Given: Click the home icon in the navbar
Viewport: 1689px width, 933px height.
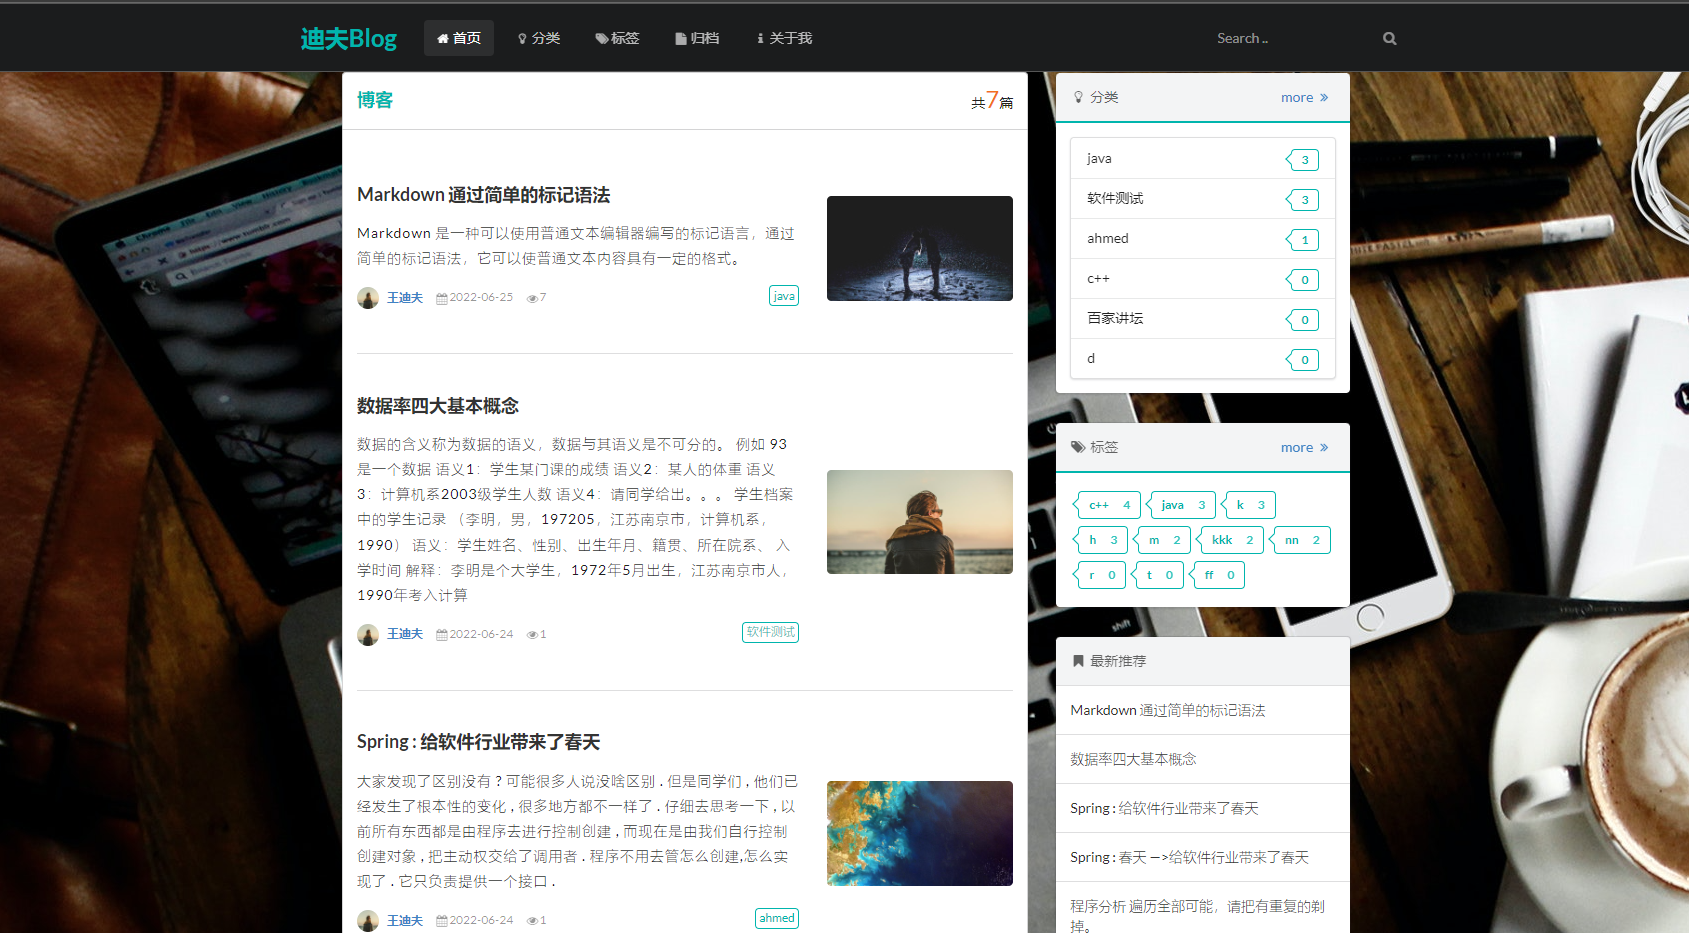Looking at the screenshot, I should [442, 38].
